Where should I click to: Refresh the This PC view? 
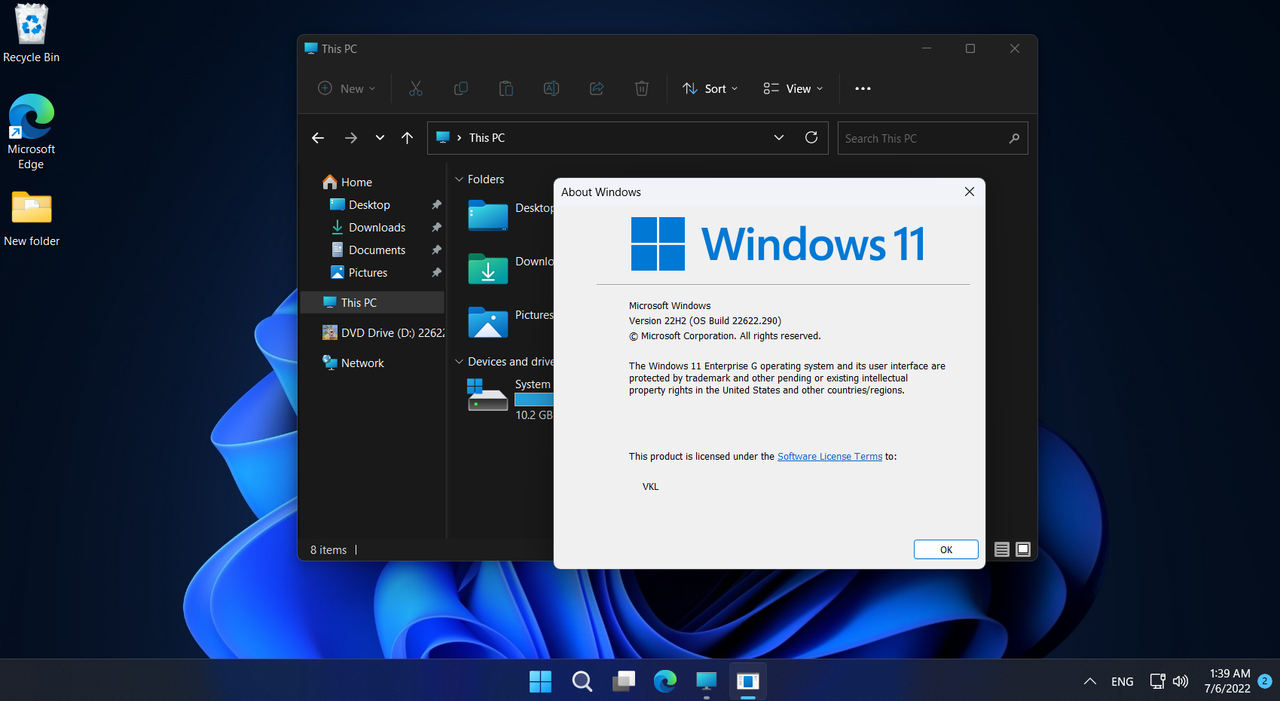(811, 137)
